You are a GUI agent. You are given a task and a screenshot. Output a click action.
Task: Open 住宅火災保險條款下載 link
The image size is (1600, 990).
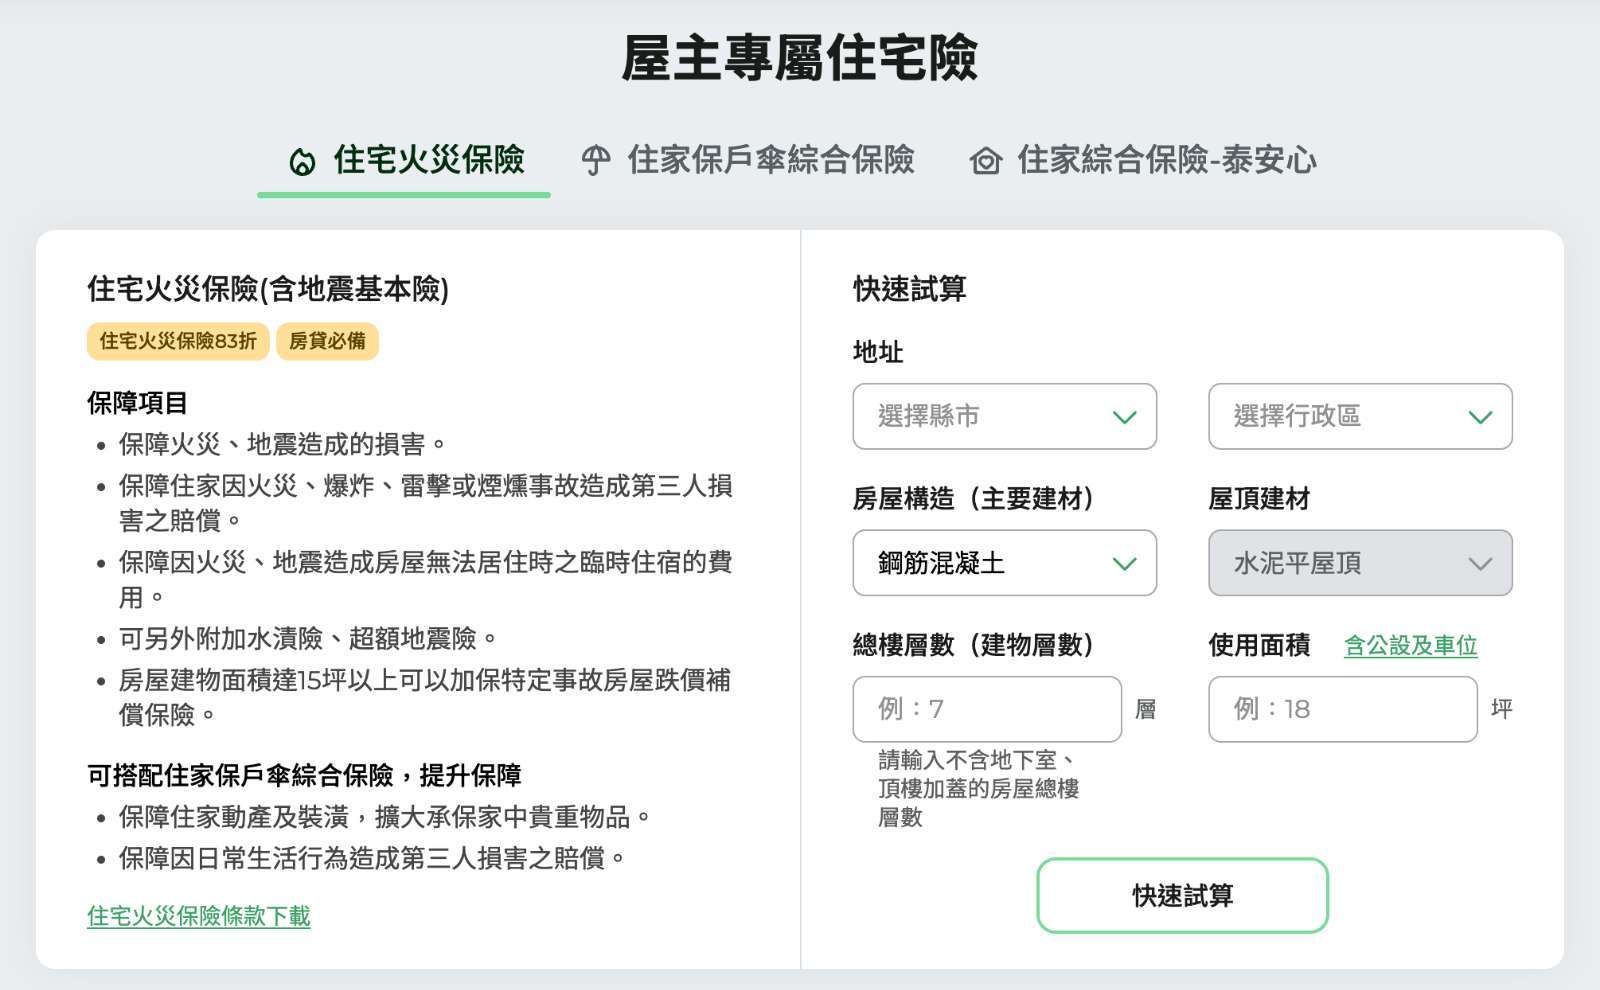click(x=199, y=916)
